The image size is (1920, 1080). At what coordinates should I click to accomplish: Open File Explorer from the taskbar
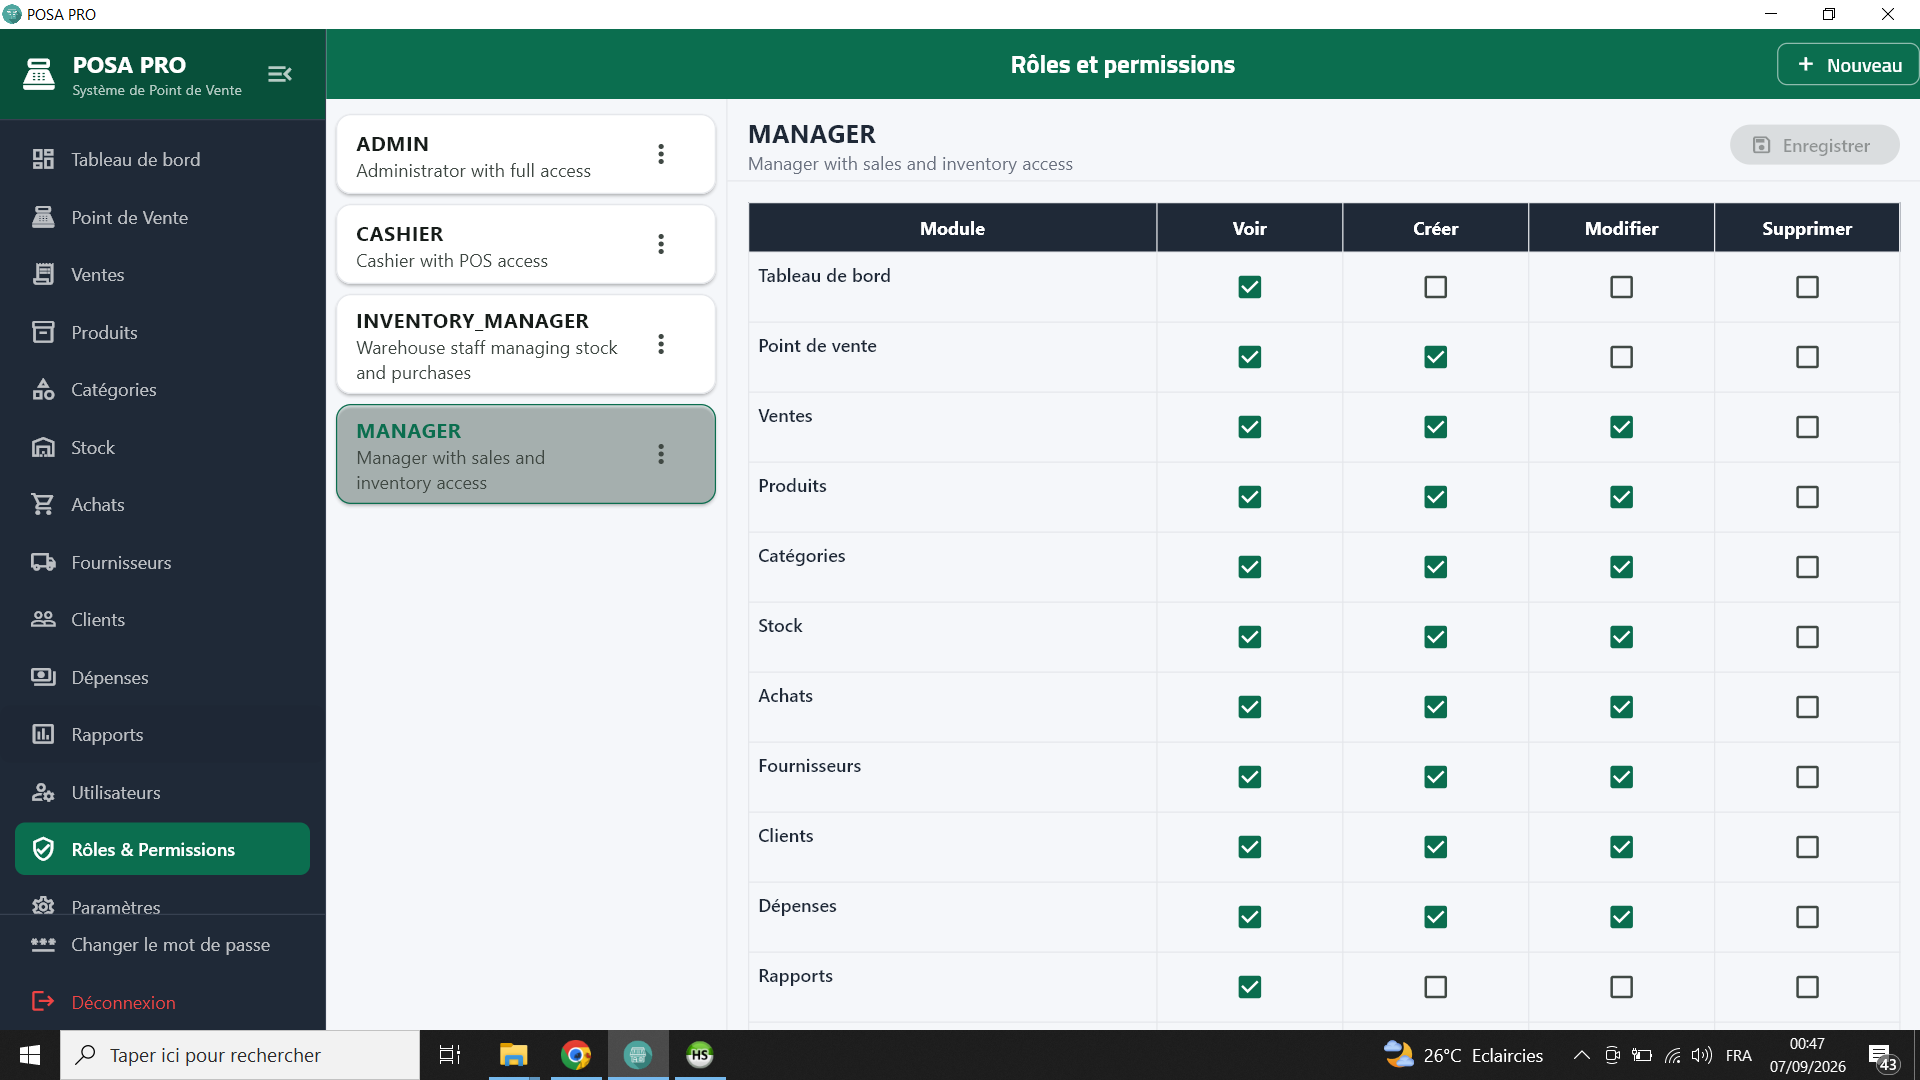pyautogui.click(x=513, y=1055)
